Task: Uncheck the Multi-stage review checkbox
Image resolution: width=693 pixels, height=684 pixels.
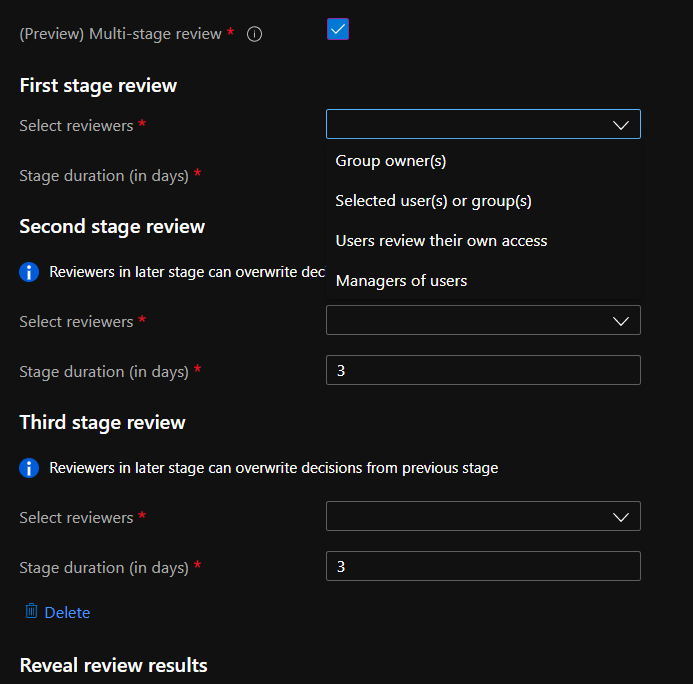Action: (338, 30)
